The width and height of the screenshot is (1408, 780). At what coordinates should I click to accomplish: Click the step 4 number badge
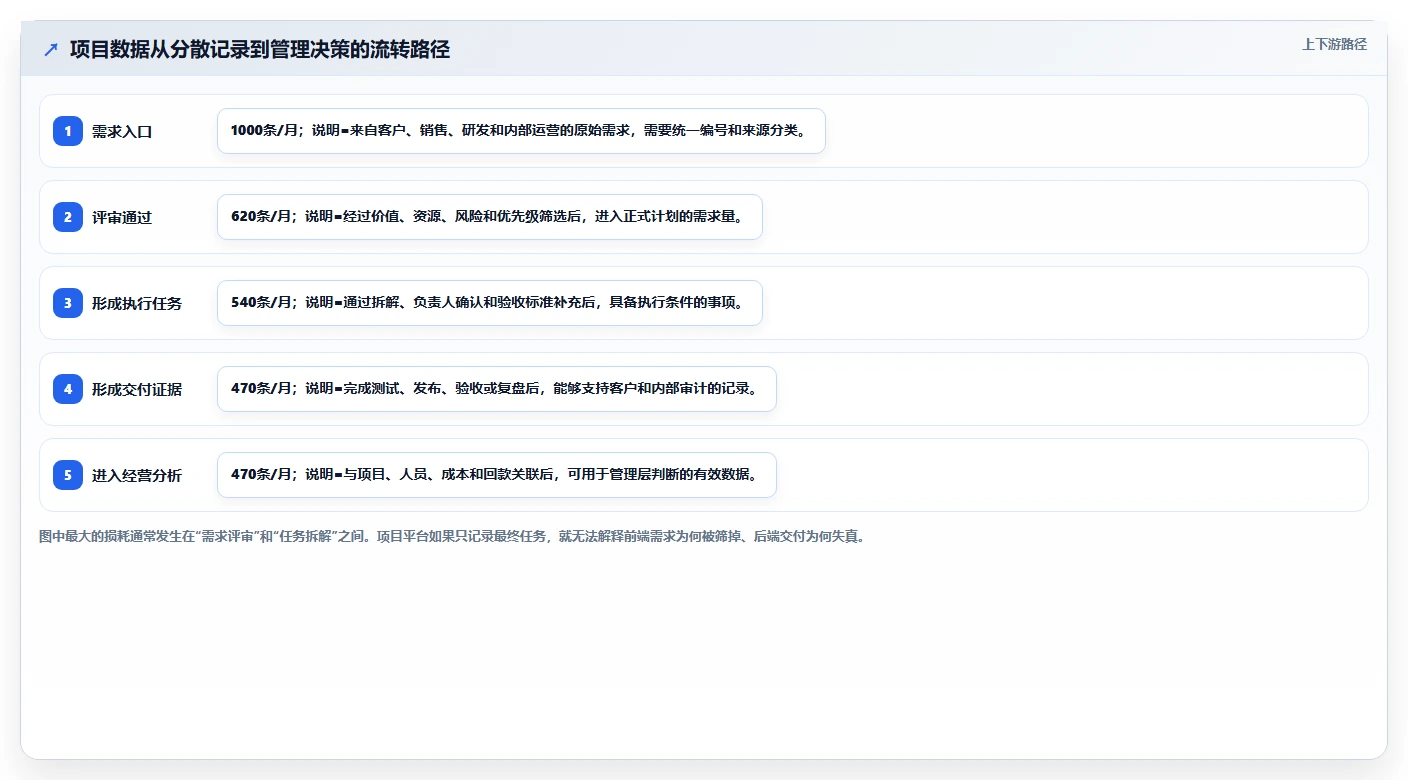coord(68,389)
